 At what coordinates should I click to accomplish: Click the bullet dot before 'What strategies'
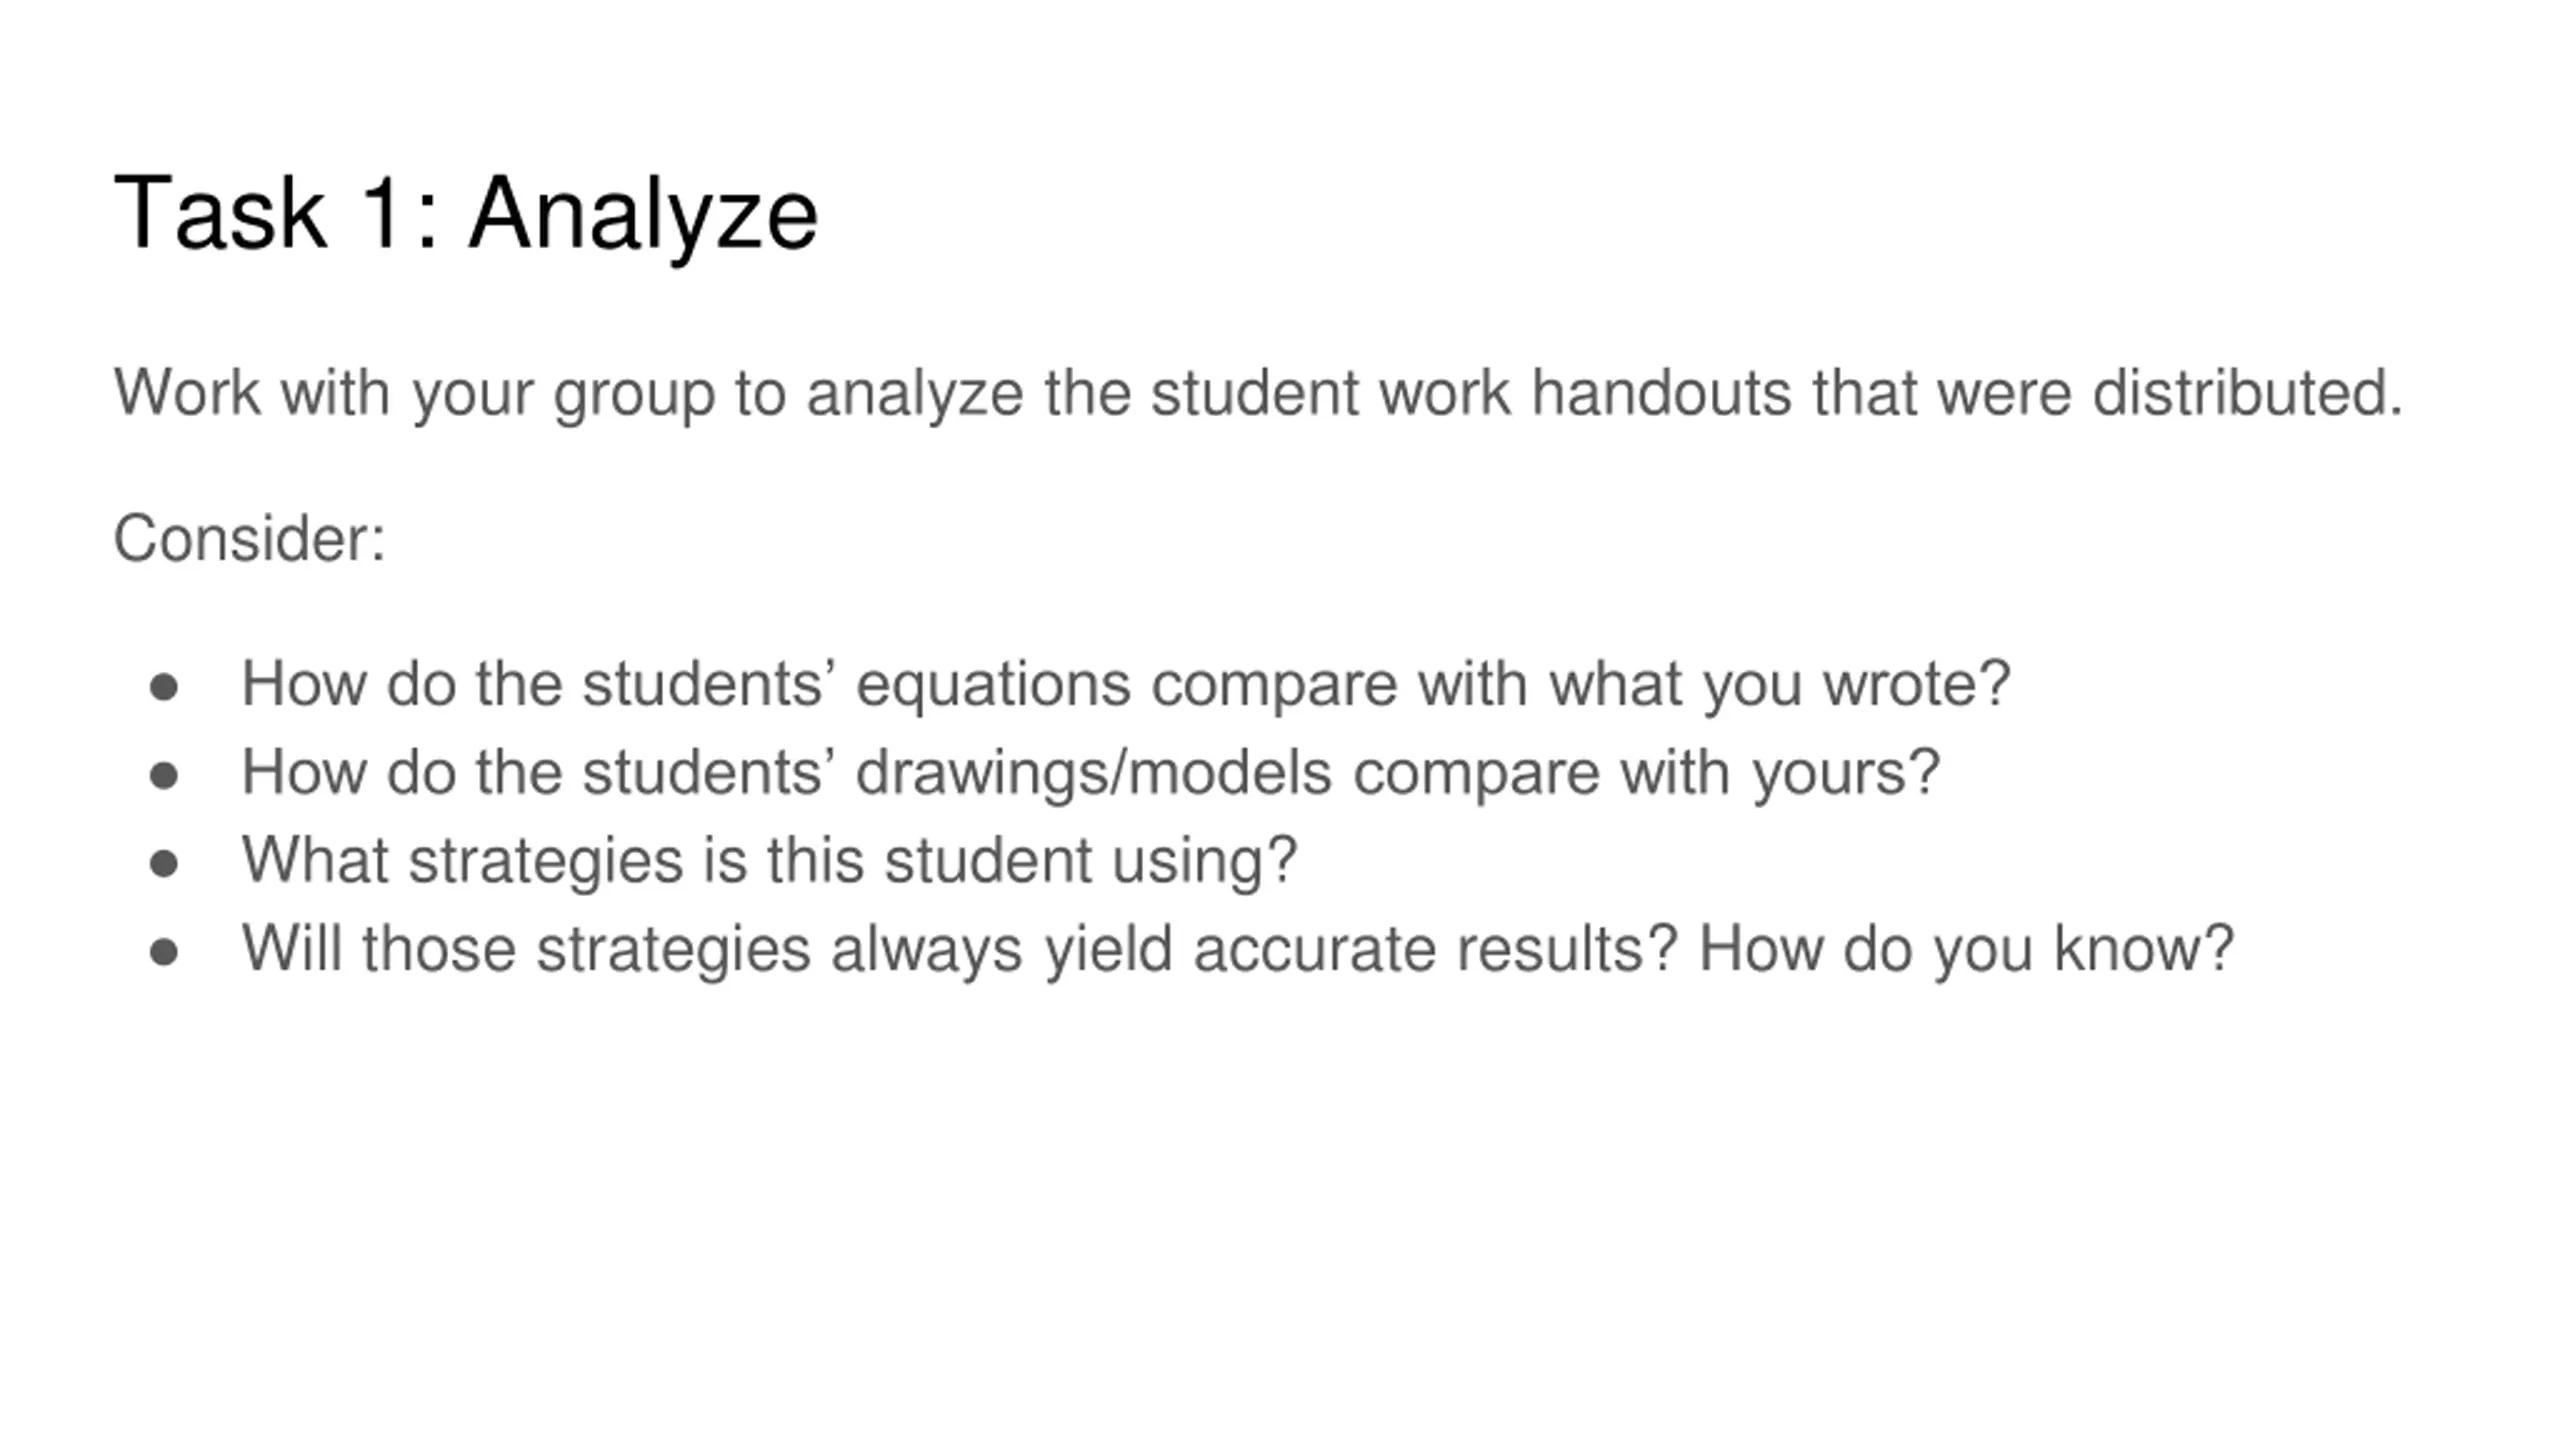(164, 864)
